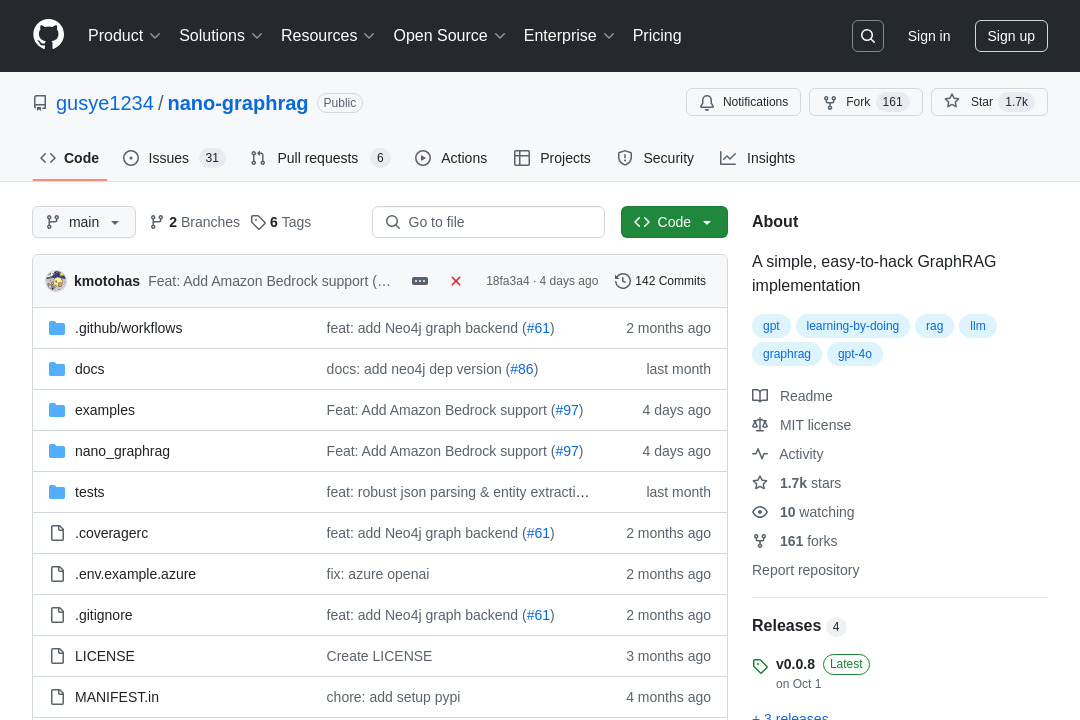Switch to the Projects tab
This screenshot has width=1080, height=720.
(552, 158)
